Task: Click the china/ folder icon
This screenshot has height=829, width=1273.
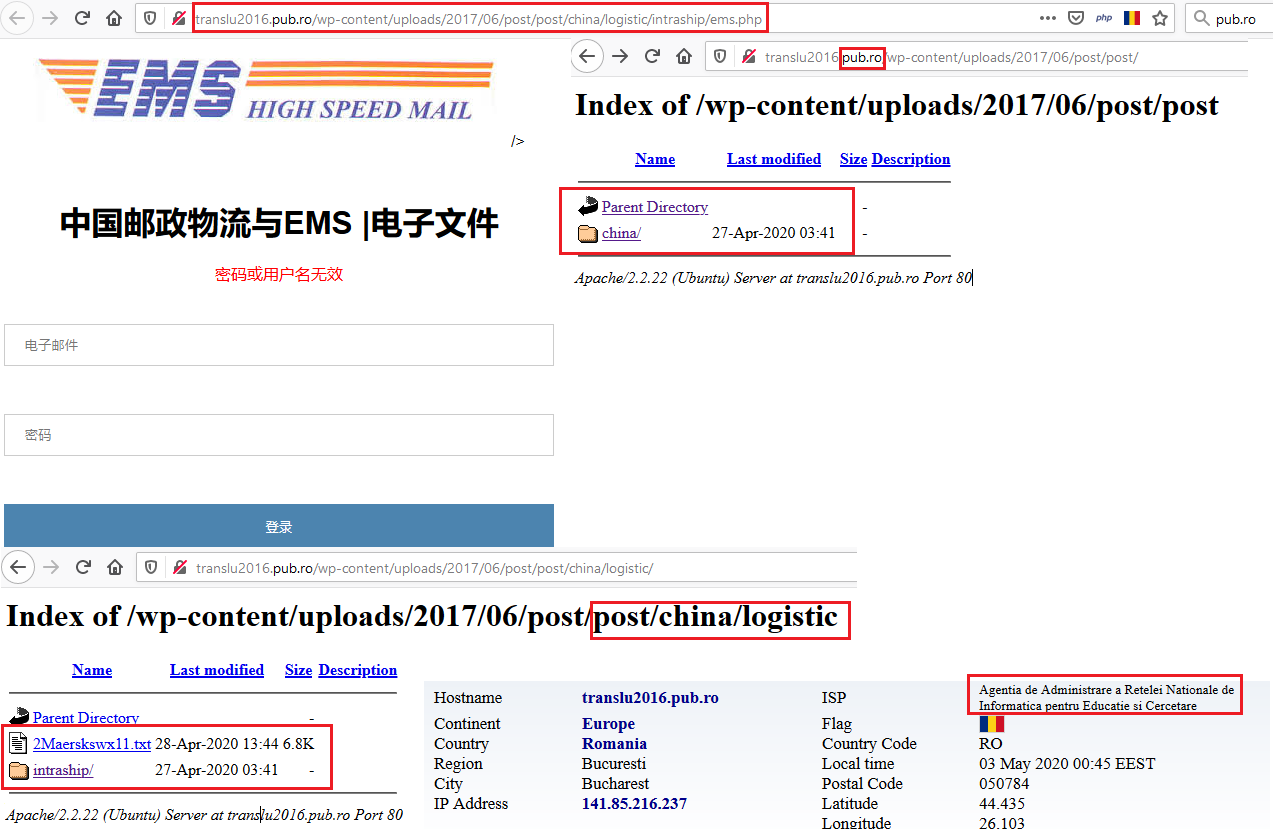Action: point(588,234)
